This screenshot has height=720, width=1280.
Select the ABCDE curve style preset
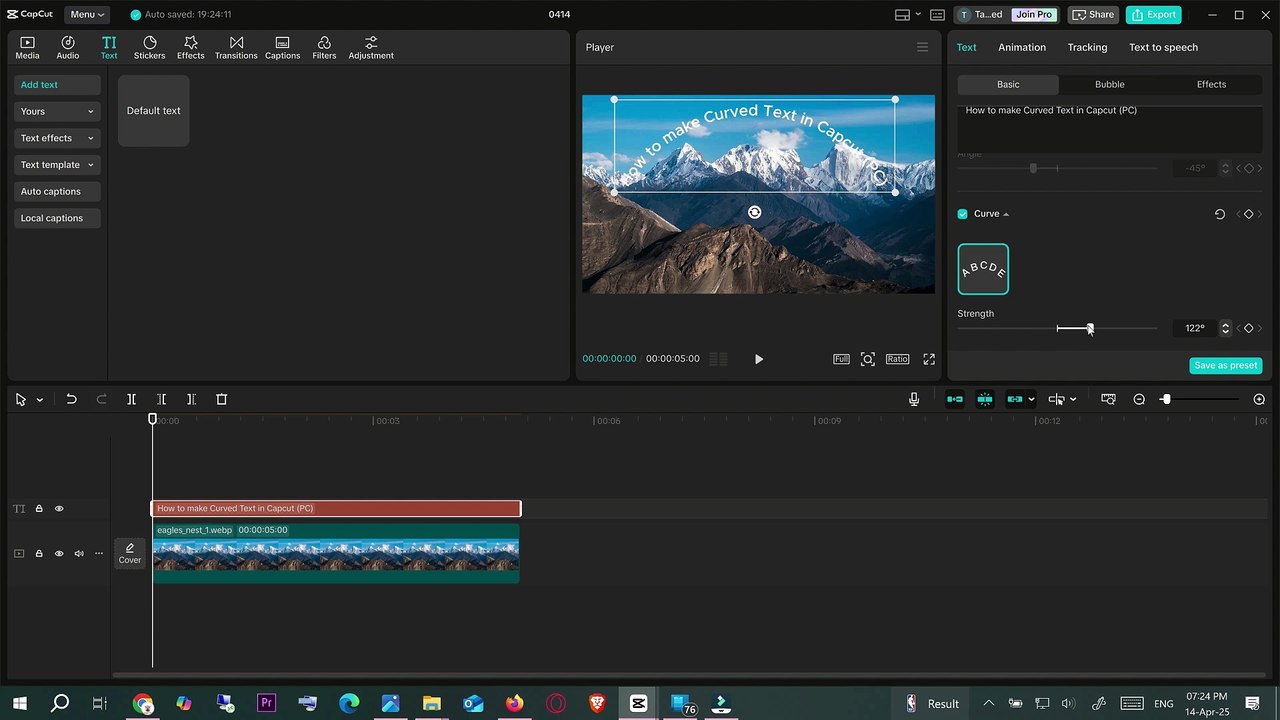point(983,269)
